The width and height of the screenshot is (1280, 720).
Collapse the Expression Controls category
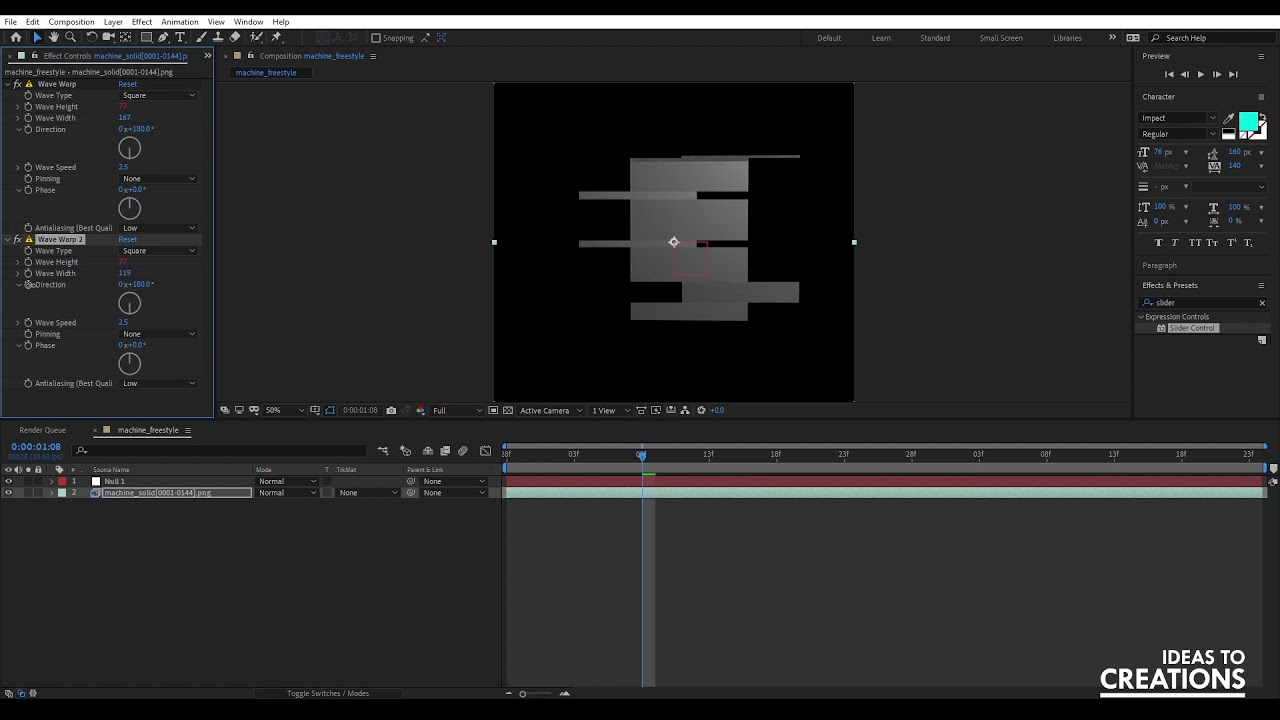tap(1141, 317)
